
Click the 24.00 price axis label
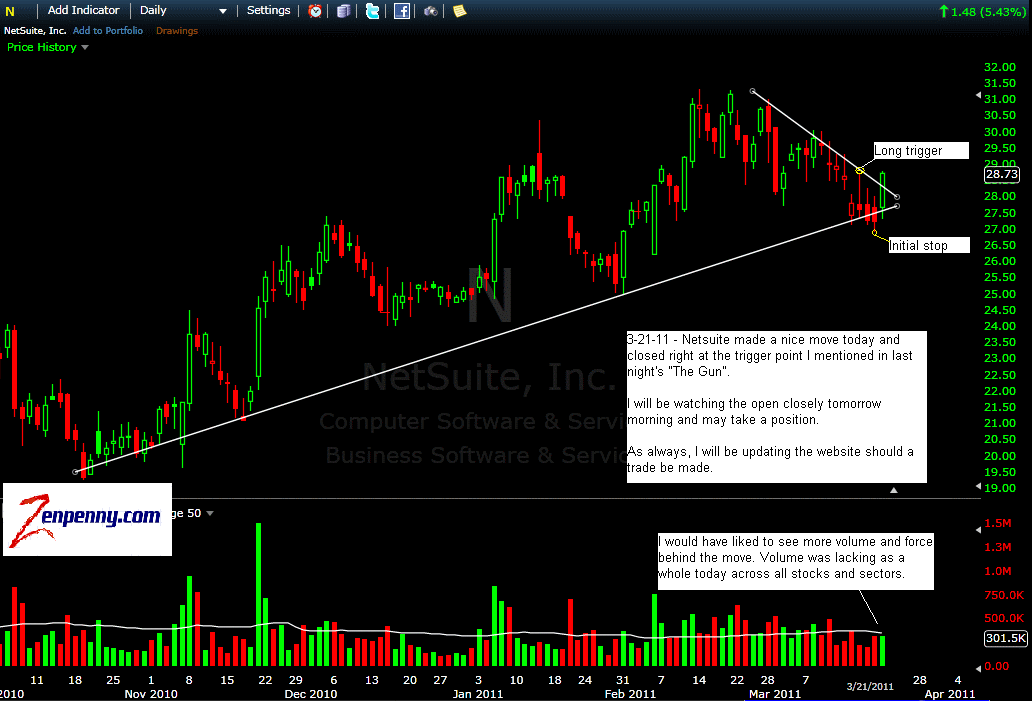click(x=1000, y=326)
